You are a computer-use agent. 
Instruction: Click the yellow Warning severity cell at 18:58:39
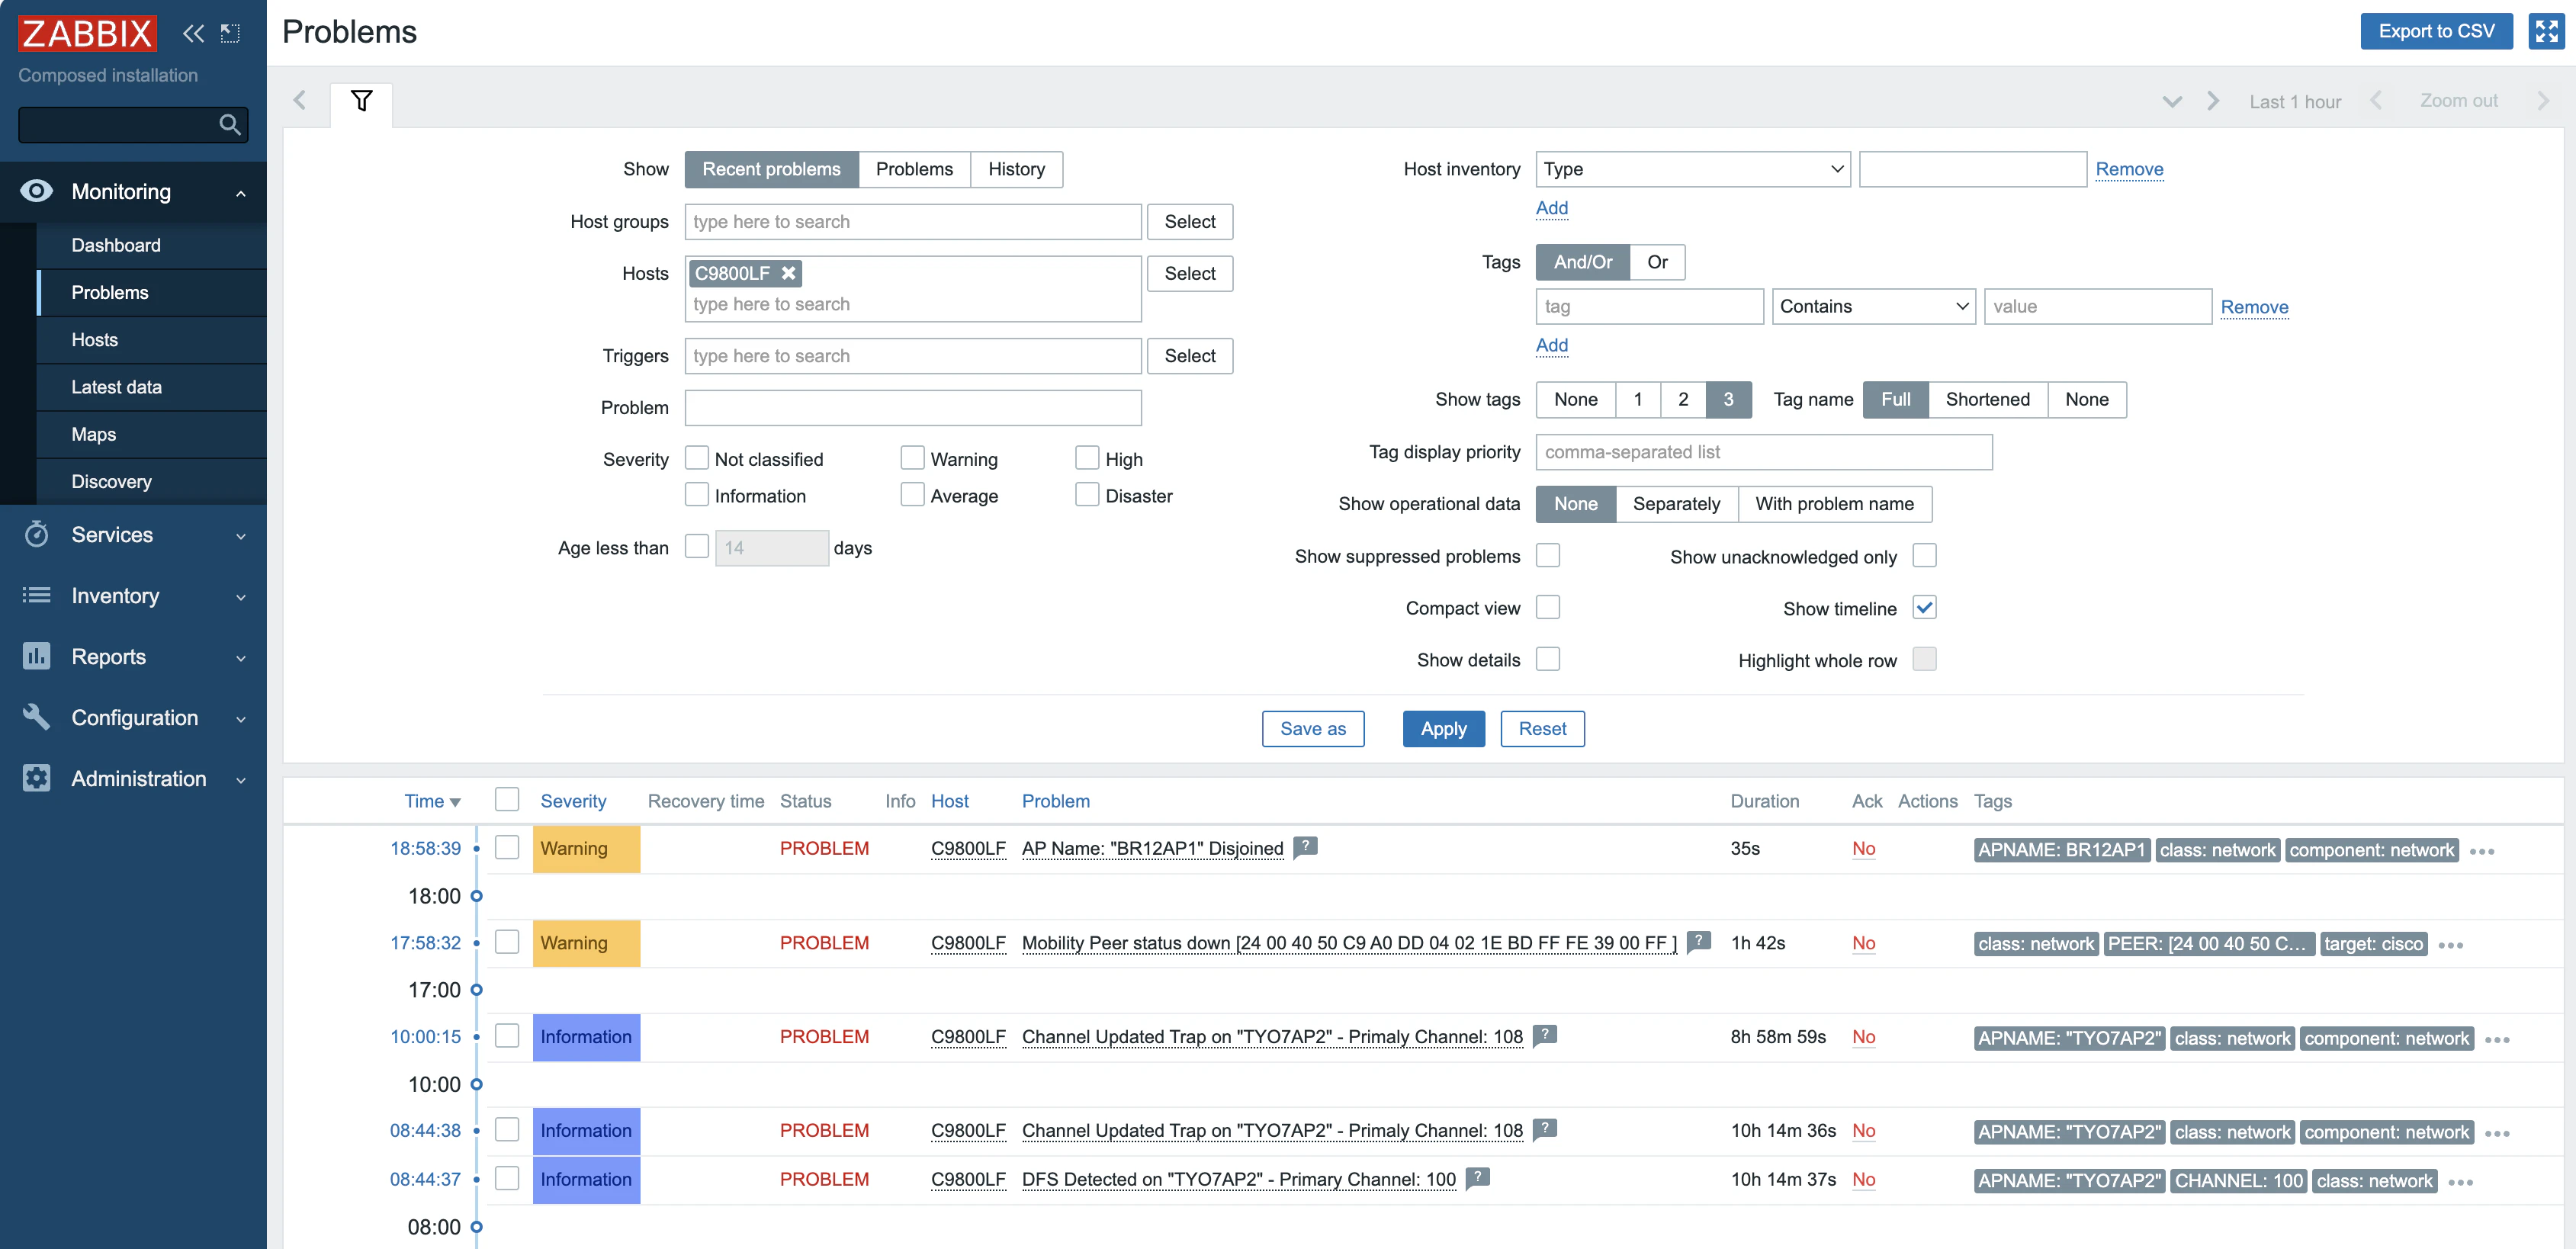coord(586,848)
